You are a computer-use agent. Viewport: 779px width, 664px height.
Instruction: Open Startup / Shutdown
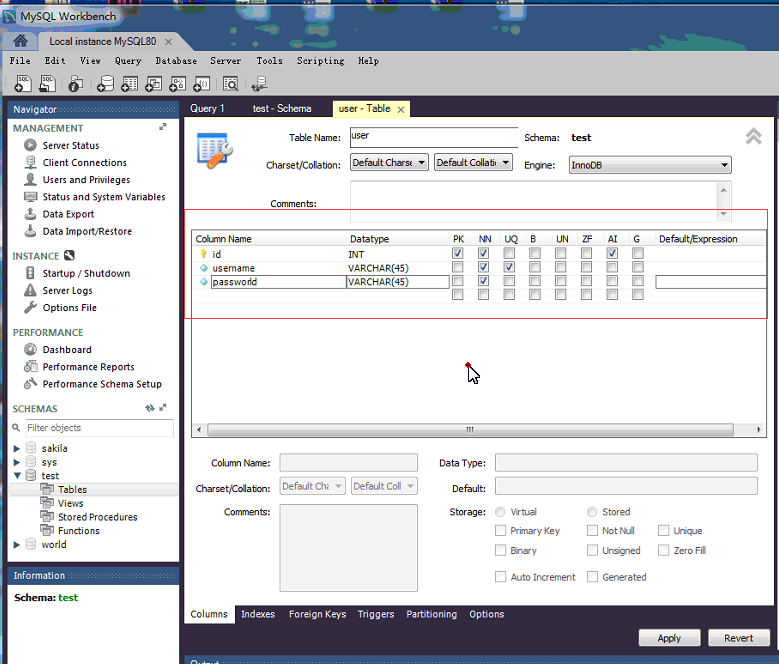[86, 273]
